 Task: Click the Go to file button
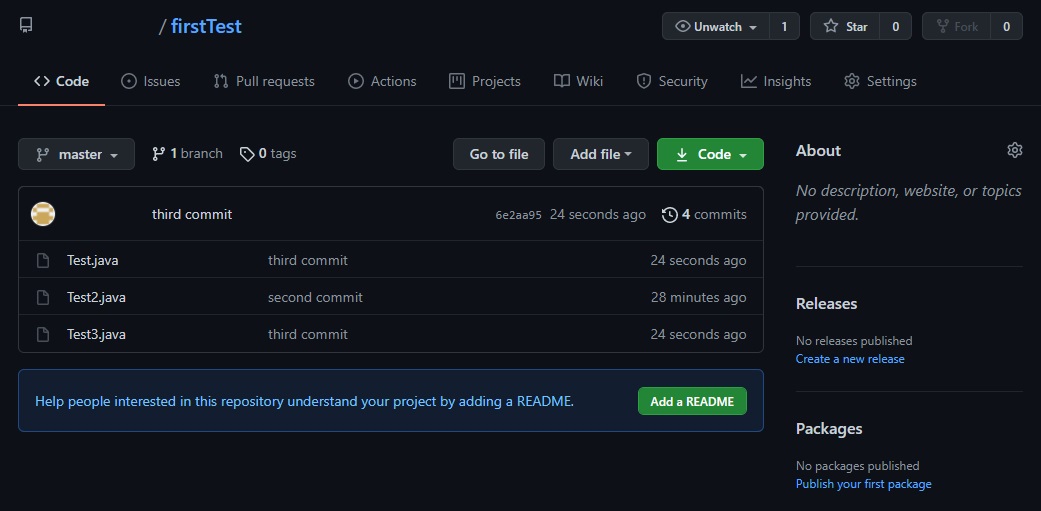(499, 154)
